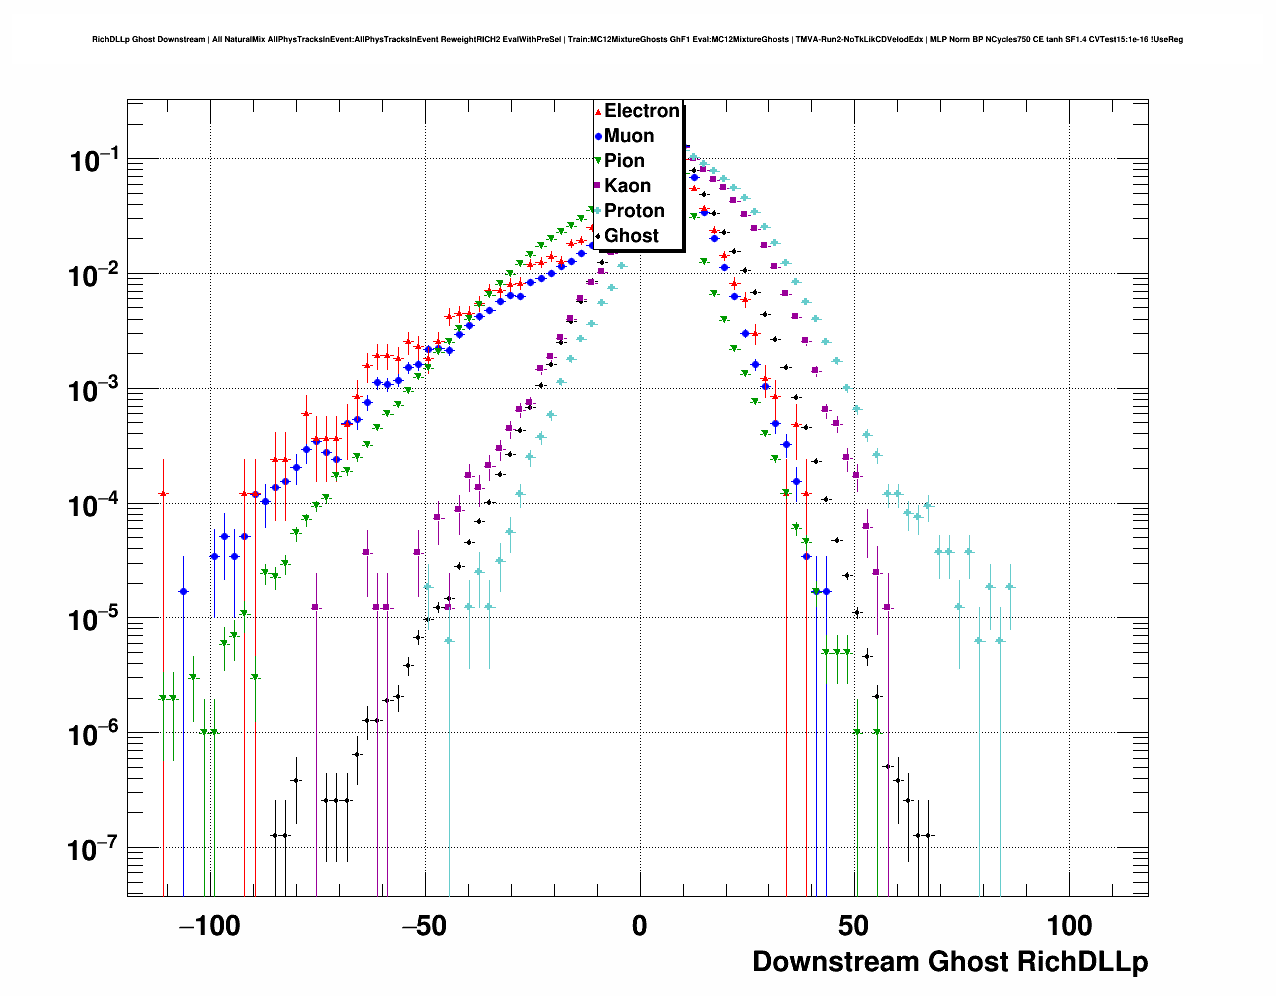Select the green Pion triangle legend marker

[598, 162]
